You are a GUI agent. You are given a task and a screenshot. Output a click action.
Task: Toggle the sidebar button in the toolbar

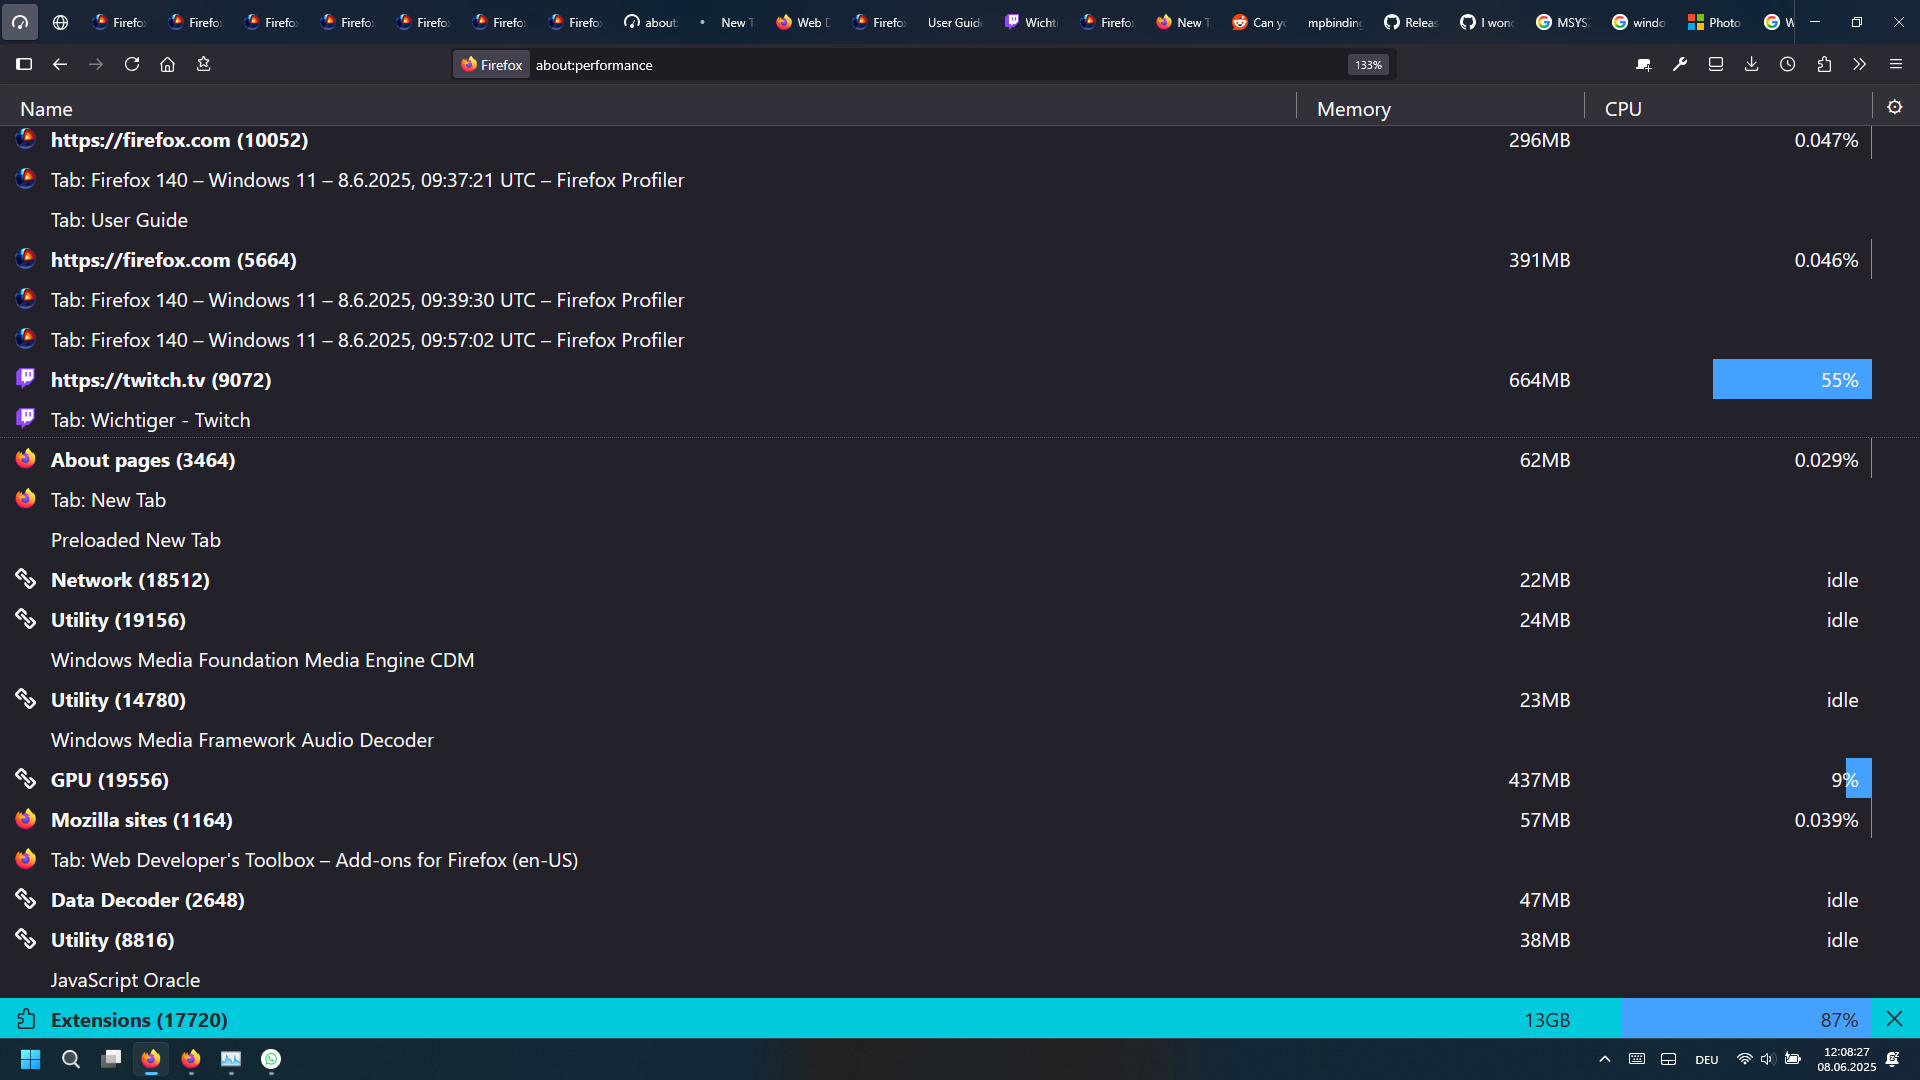point(24,64)
